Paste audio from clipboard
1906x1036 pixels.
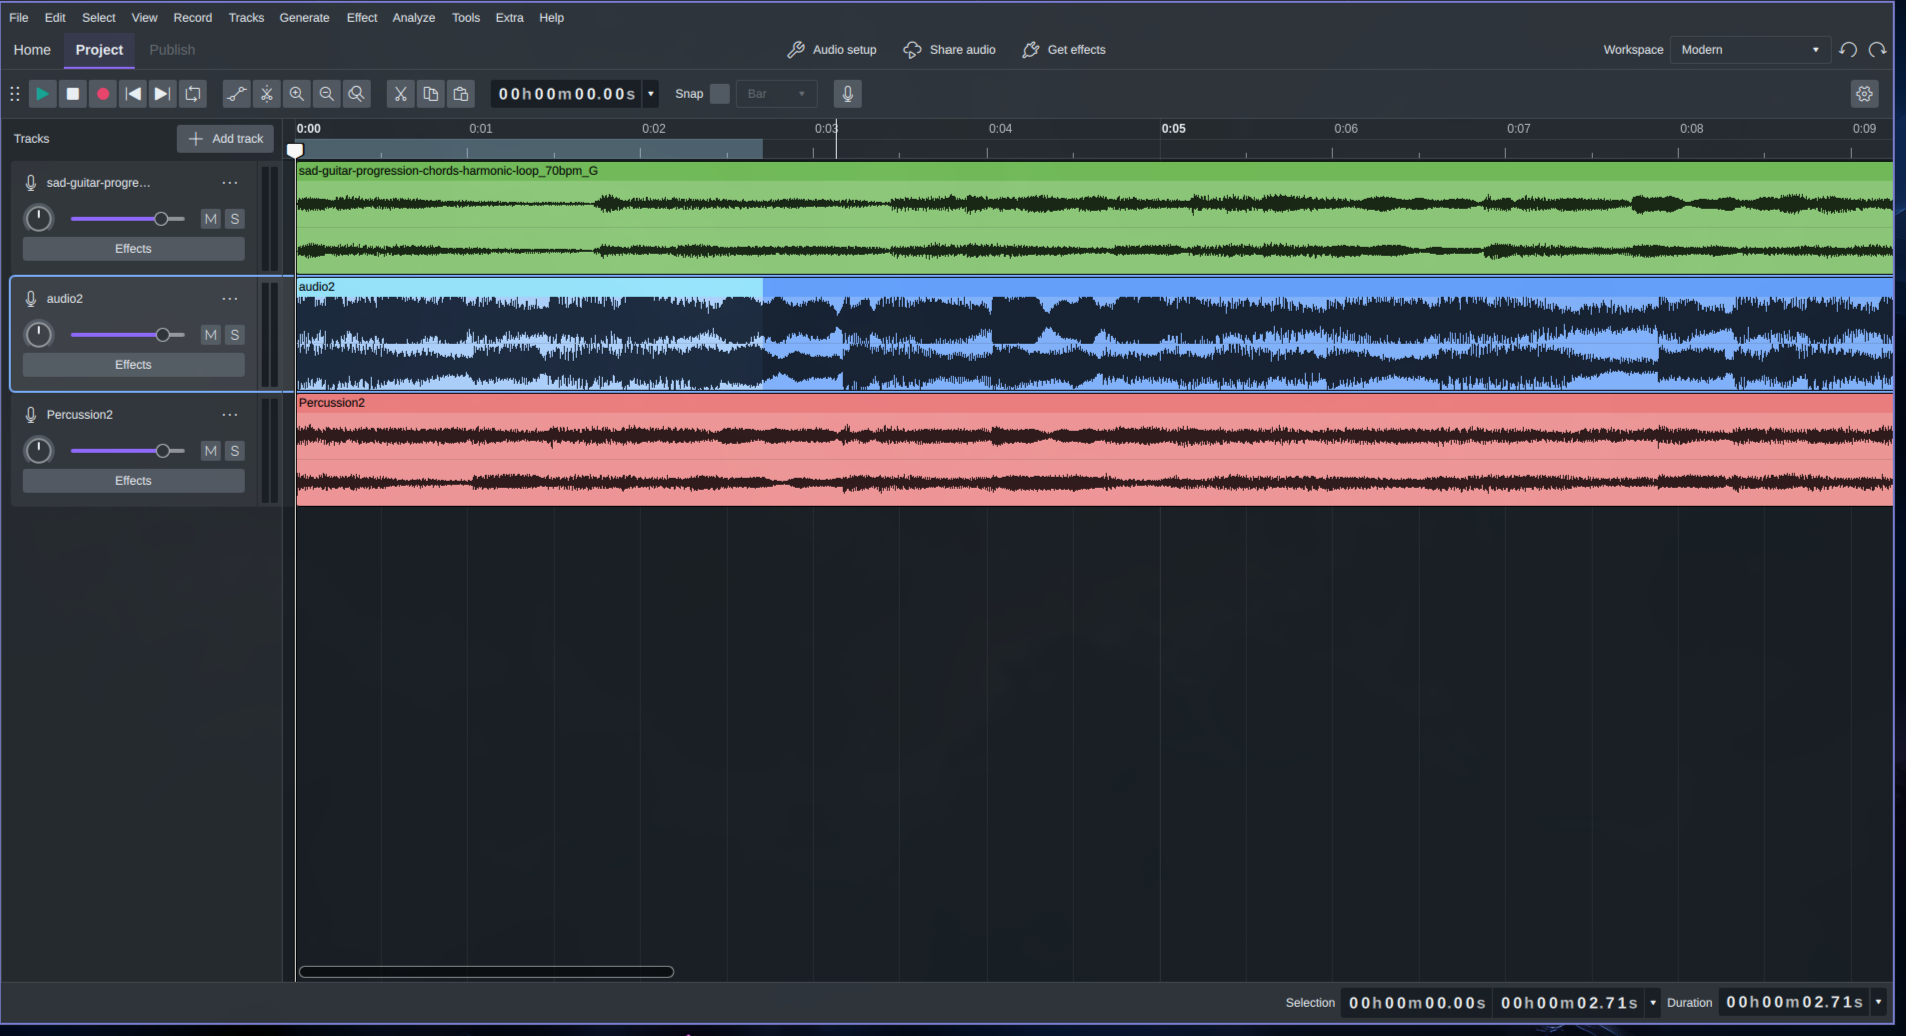(x=460, y=94)
